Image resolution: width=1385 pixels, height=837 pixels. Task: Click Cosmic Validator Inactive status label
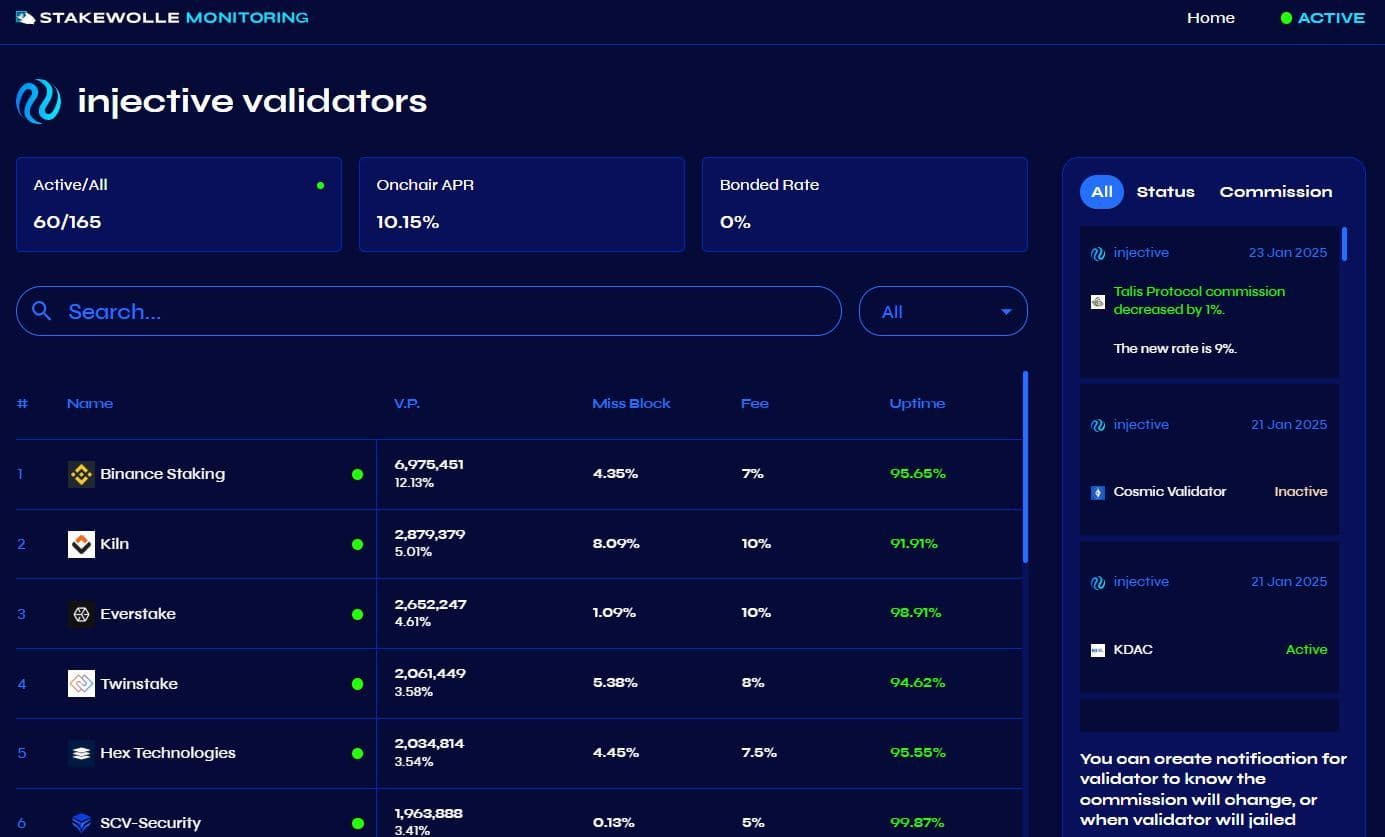(x=1301, y=492)
